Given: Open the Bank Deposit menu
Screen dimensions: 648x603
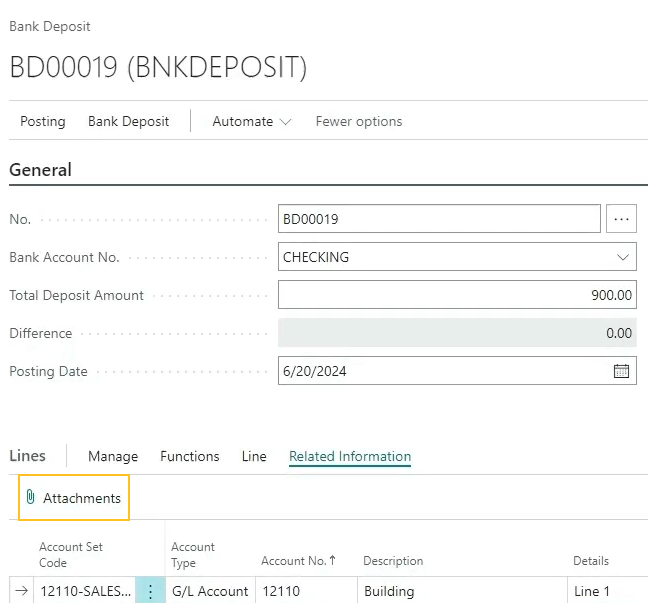Looking at the screenshot, I should point(128,122).
